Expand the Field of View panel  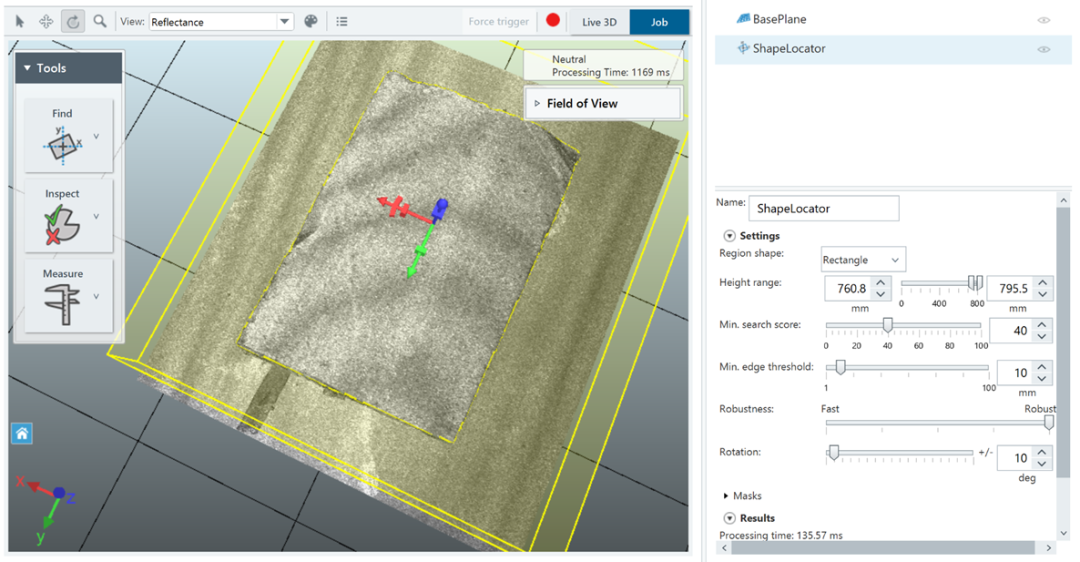[x=603, y=103]
